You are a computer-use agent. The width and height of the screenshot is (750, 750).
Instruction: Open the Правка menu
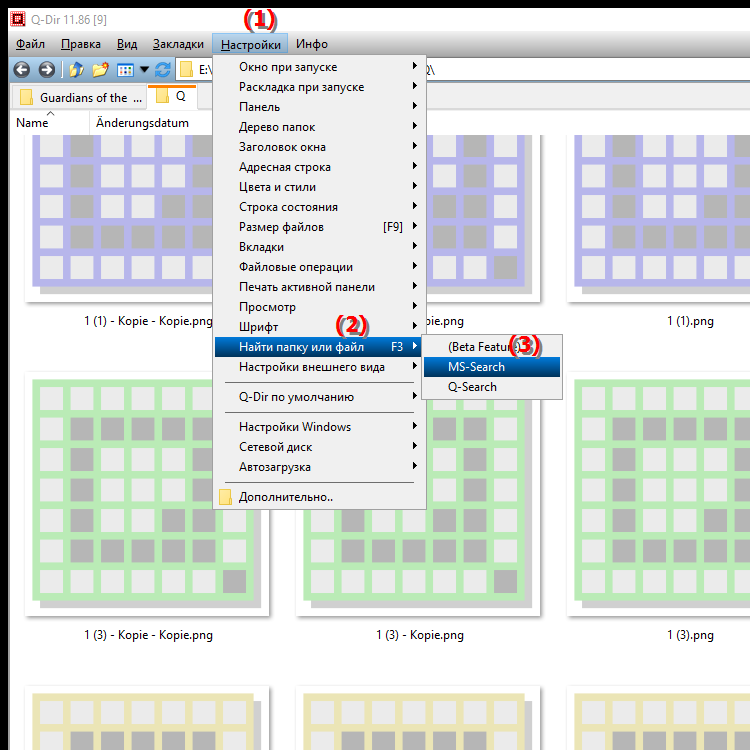[x=81, y=44]
